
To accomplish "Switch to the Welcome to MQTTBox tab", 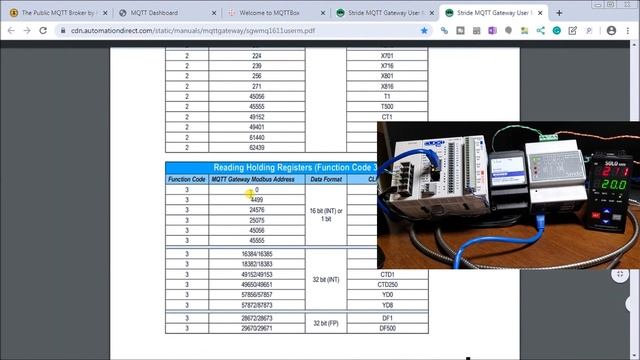I will (x=276, y=13).
